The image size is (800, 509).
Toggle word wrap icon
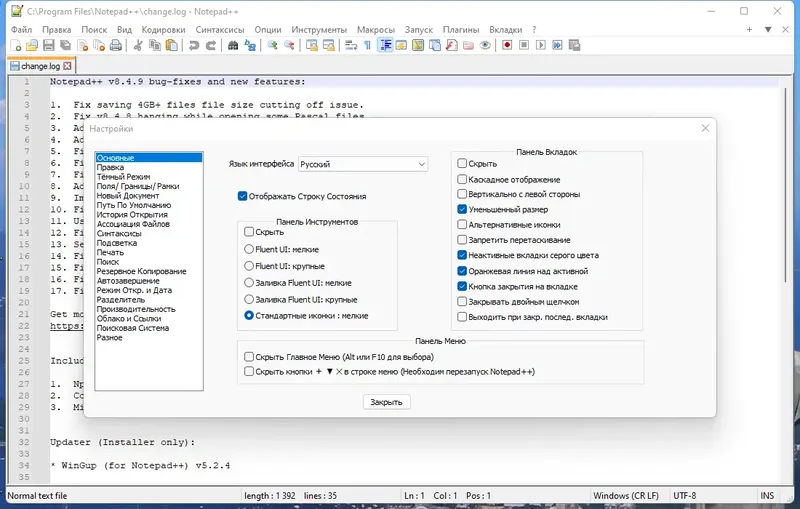[x=351, y=45]
